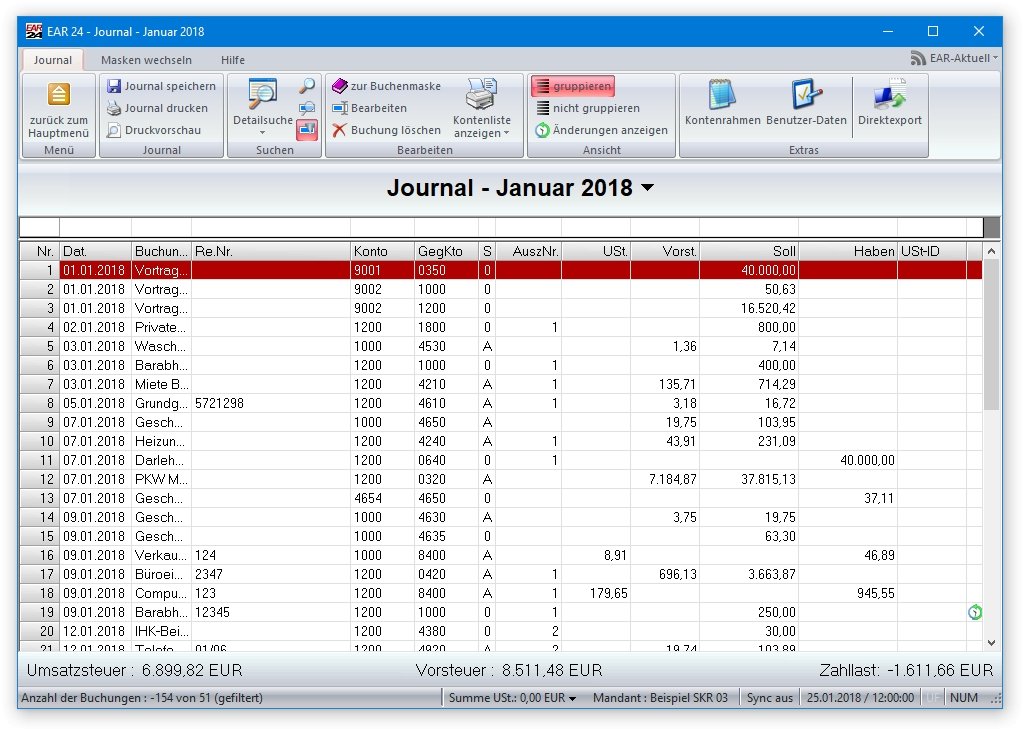Click GegKto cell '4210' in row 7
Image resolution: width=1023 pixels, height=731 pixels.
(x=446, y=384)
